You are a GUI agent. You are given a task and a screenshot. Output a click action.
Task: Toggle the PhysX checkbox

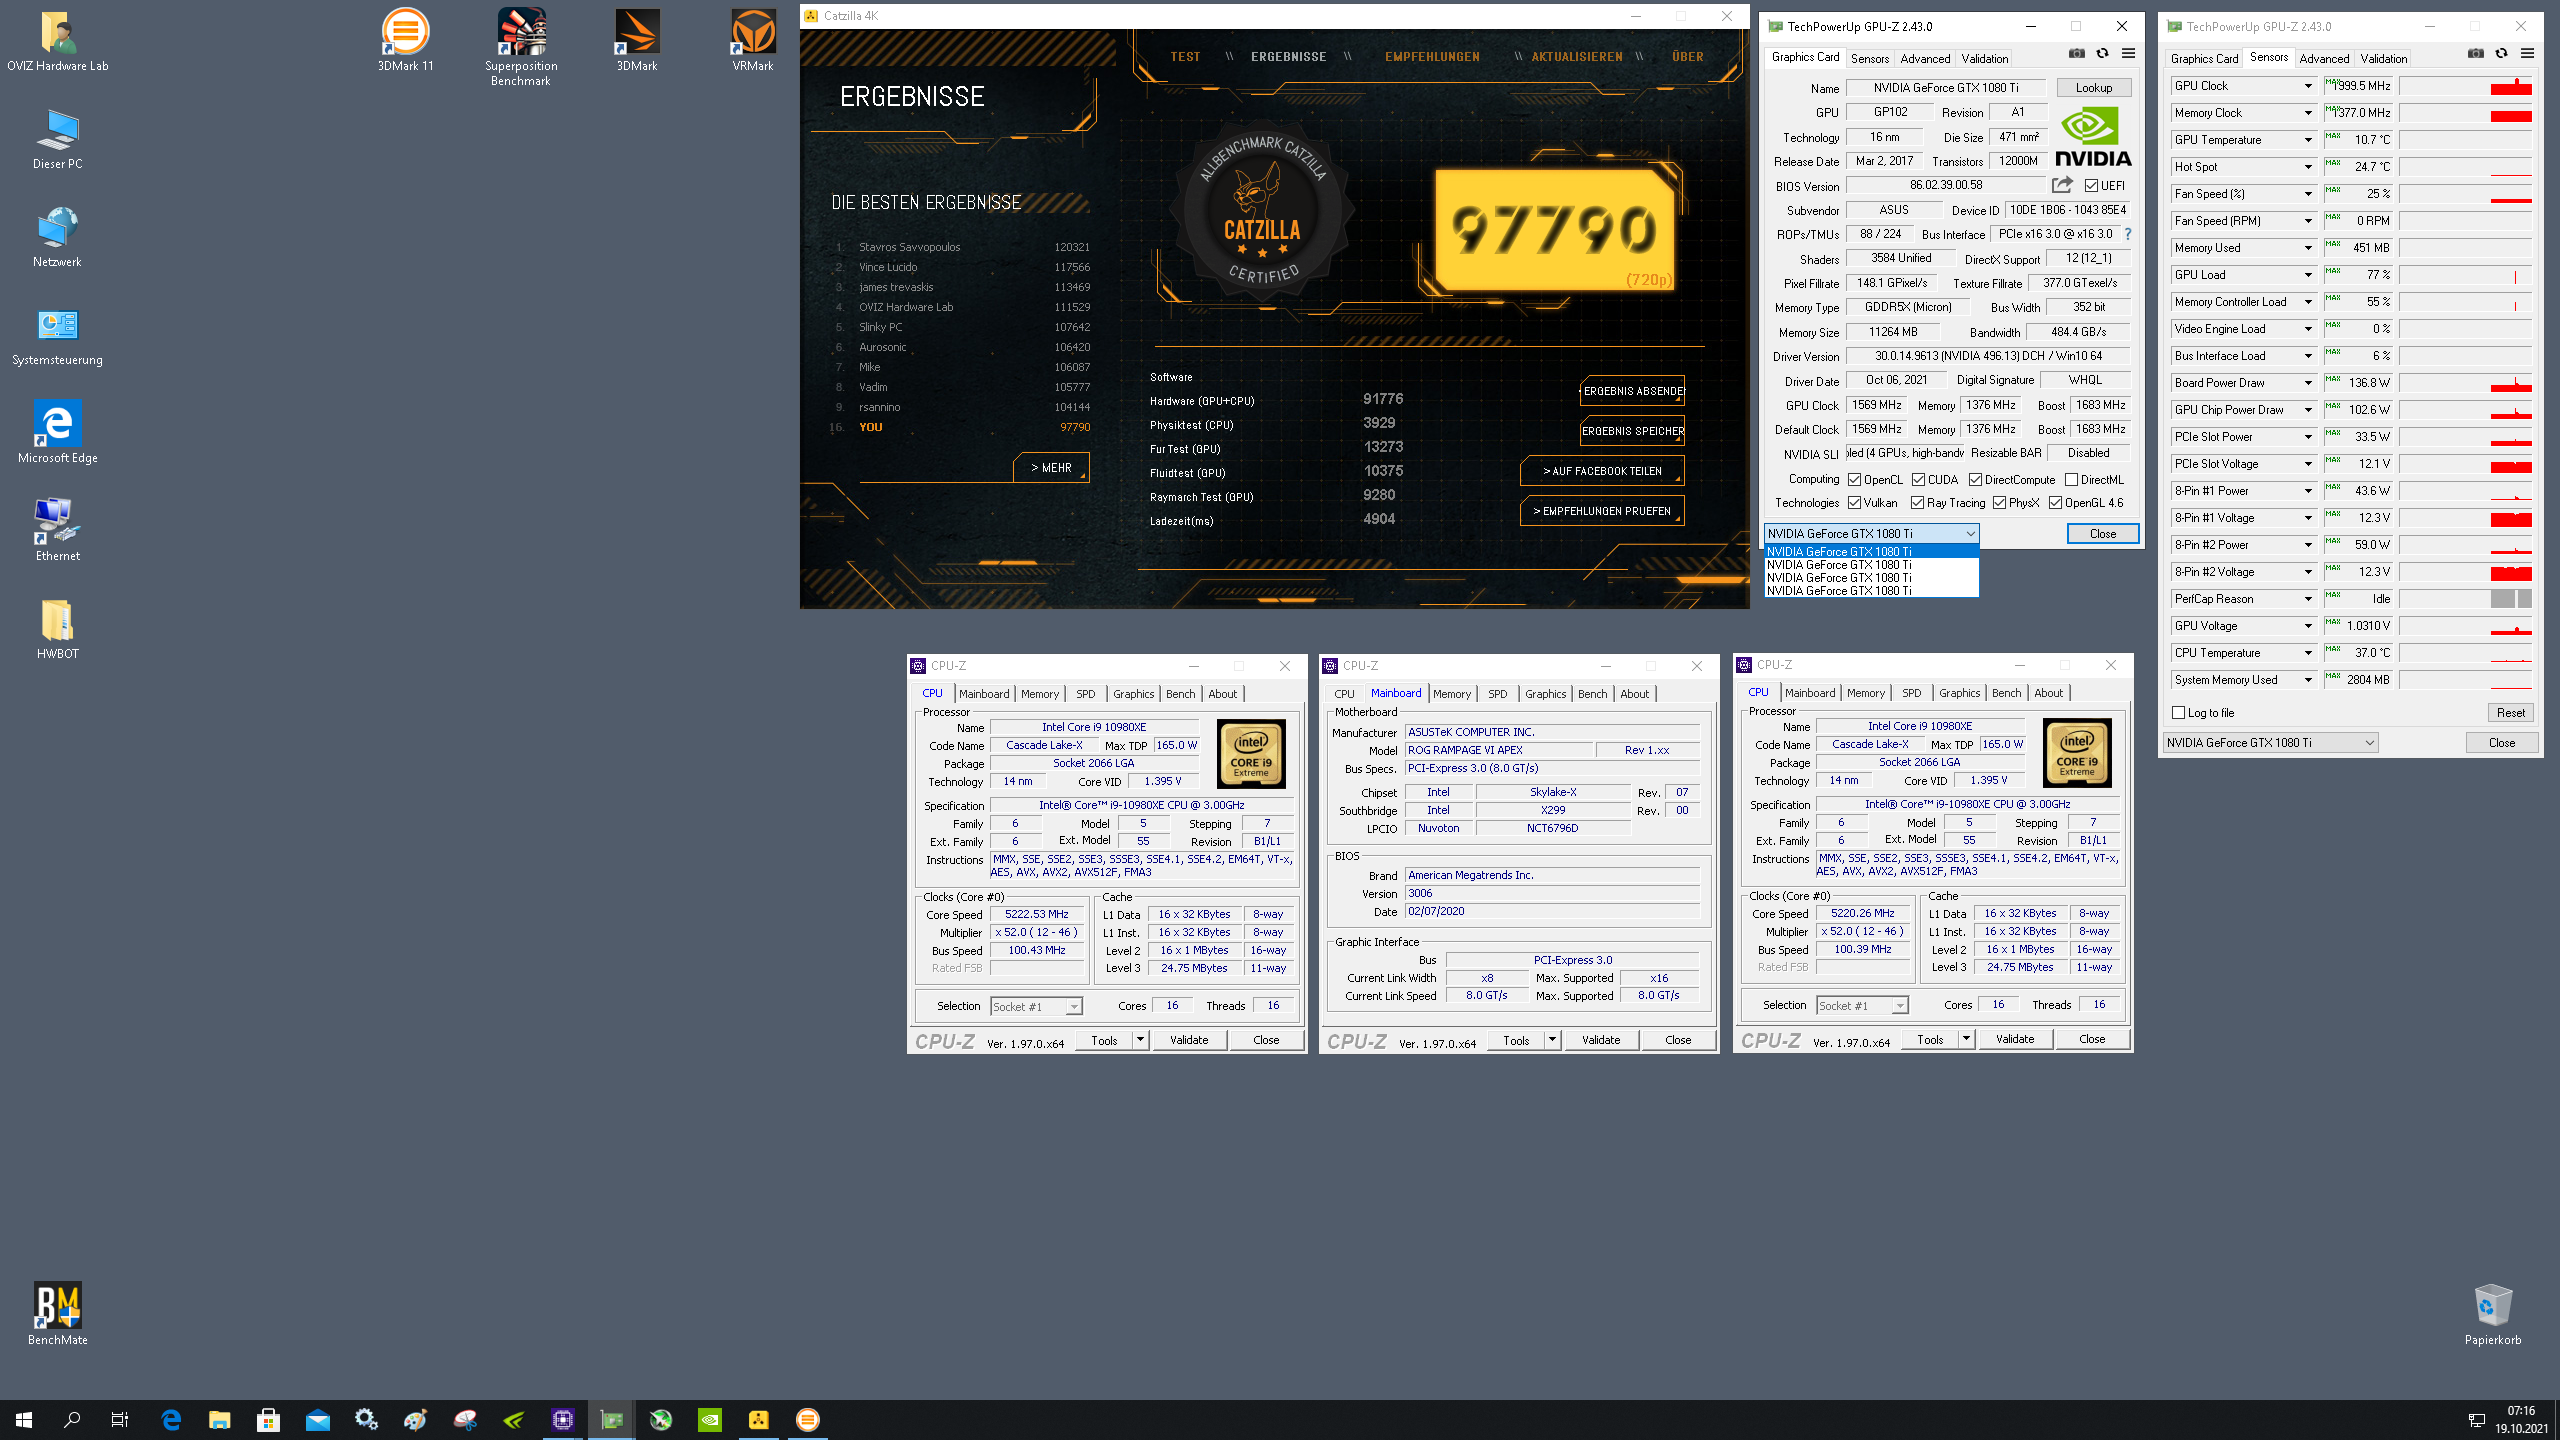click(1999, 503)
